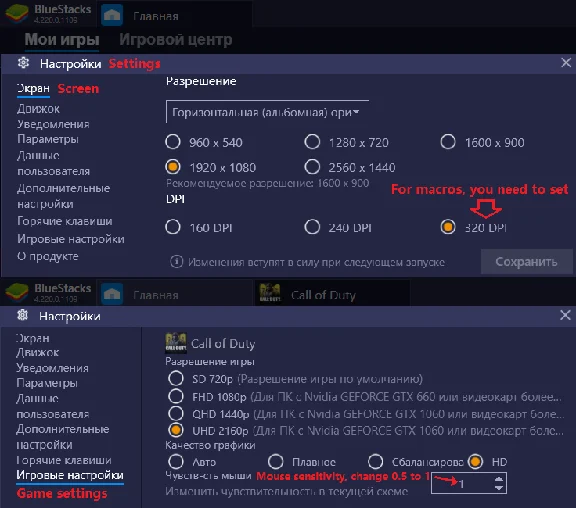Open Дополнительные настройки in the top settings
The width and height of the screenshot is (576, 508).
pos(64,196)
